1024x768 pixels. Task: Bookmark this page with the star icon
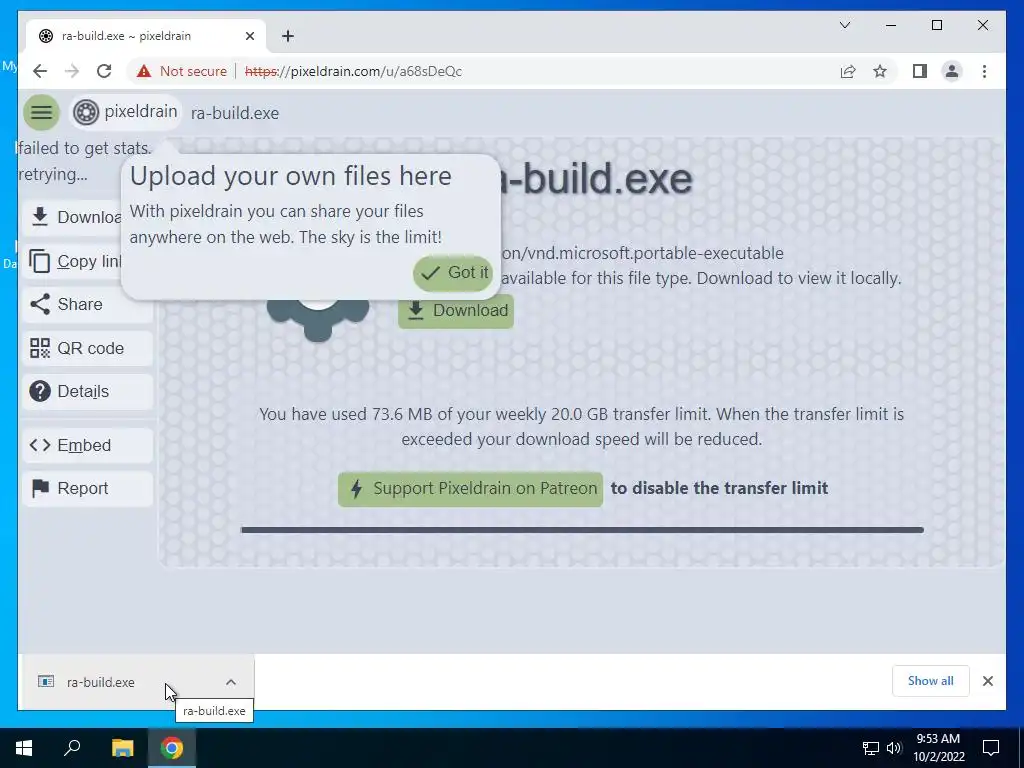(880, 71)
